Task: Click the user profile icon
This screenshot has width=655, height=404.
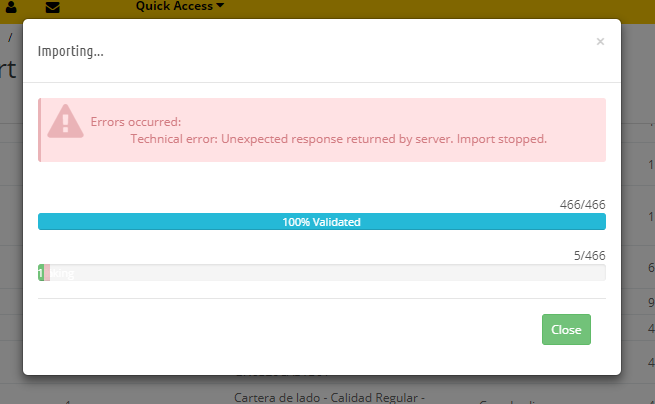Action: click(x=11, y=8)
